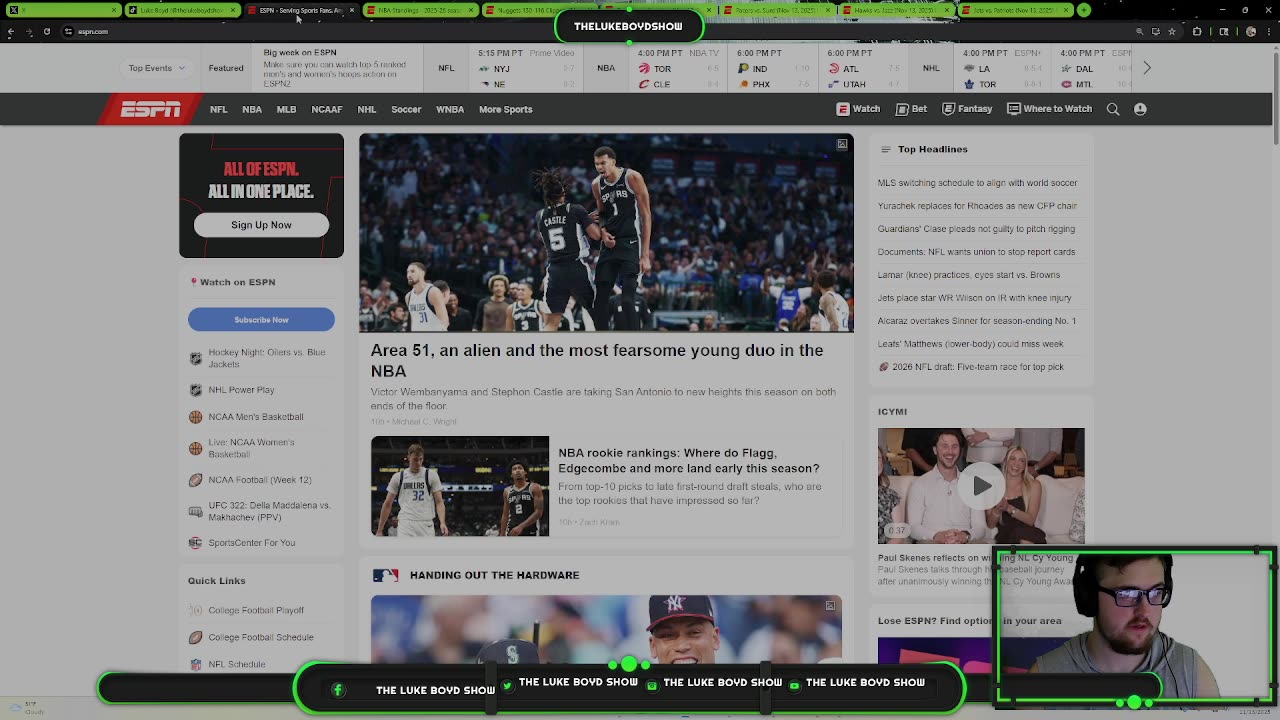The height and width of the screenshot is (720, 1280).
Task: Click the expand icon on the Spurs hero image
Action: click(x=842, y=145)
